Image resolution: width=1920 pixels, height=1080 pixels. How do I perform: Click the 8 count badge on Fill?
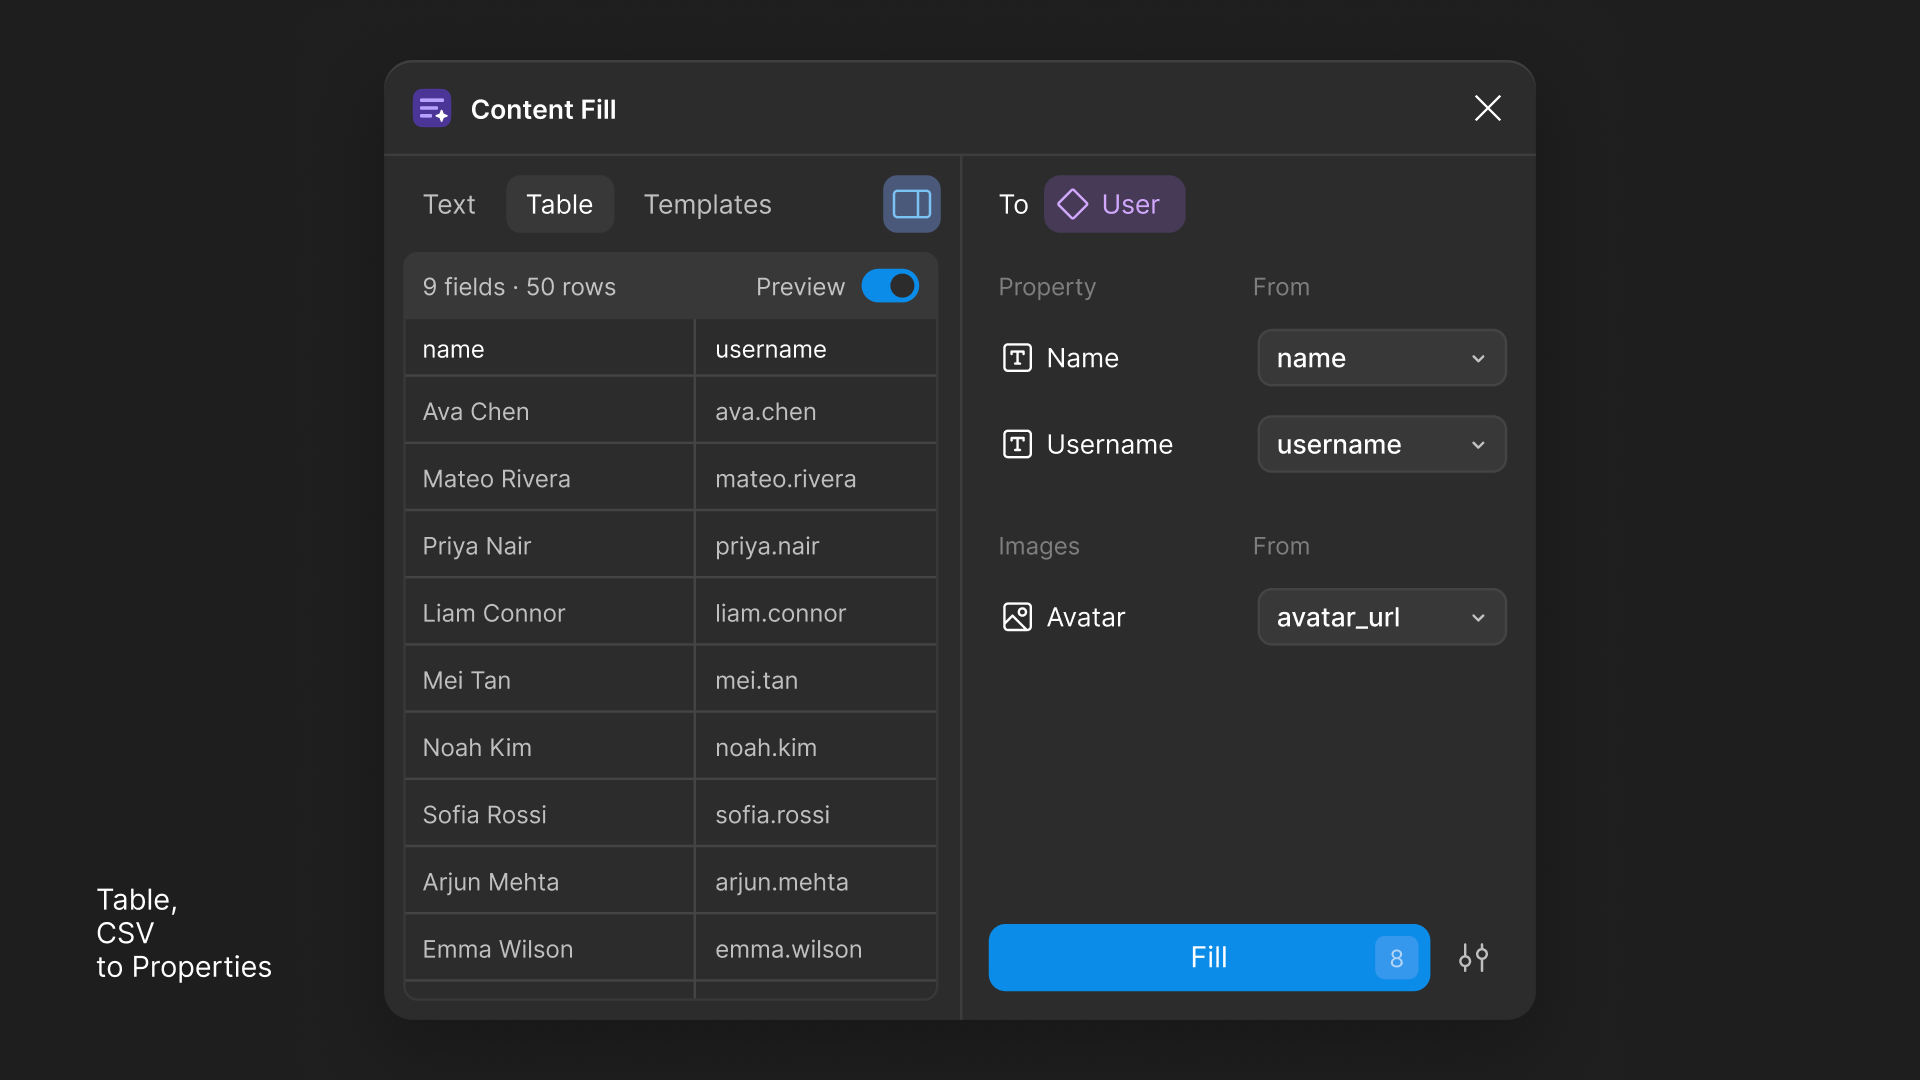[x=1396, y=958]
